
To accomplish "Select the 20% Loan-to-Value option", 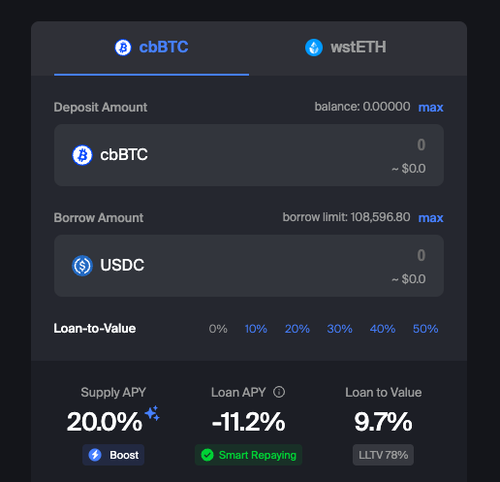I will [x=297, y=329].
